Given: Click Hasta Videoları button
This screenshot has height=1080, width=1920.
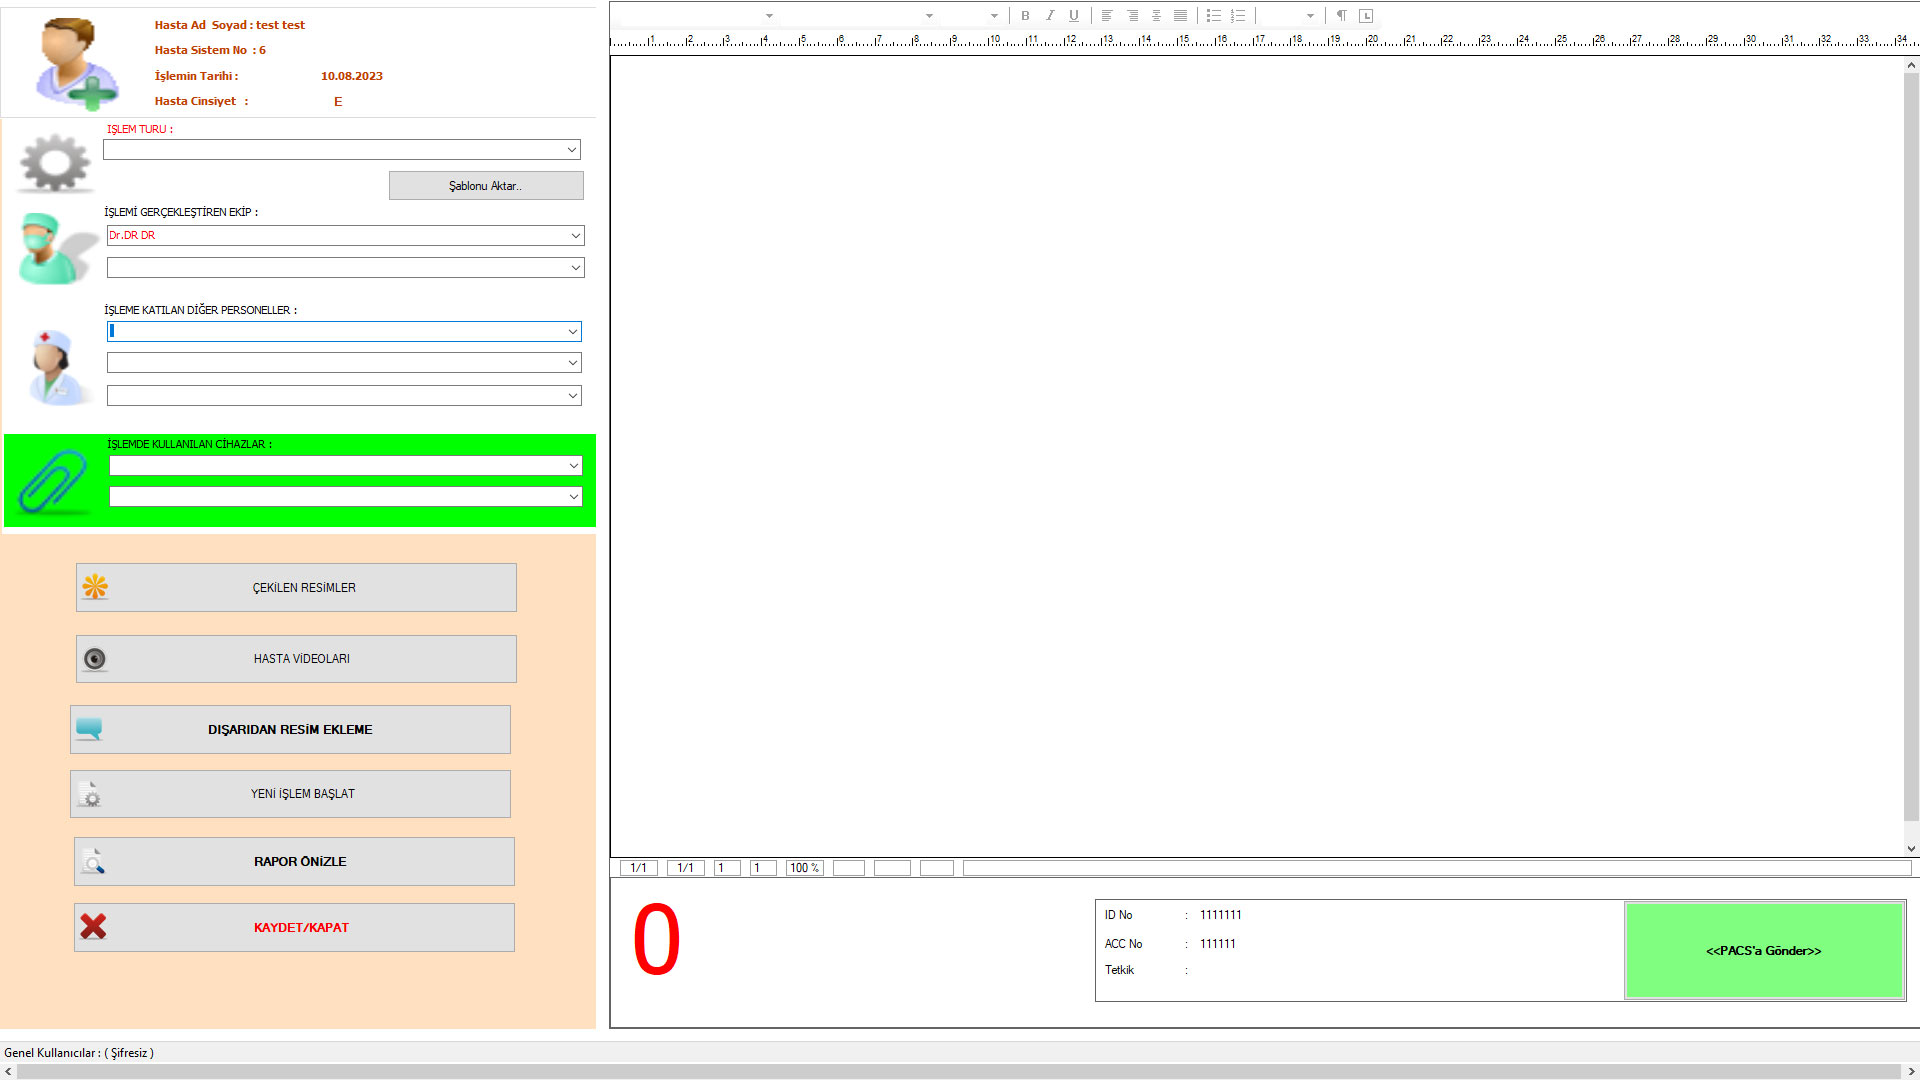Looking at the screenshot, I should [x=296, y=659].
